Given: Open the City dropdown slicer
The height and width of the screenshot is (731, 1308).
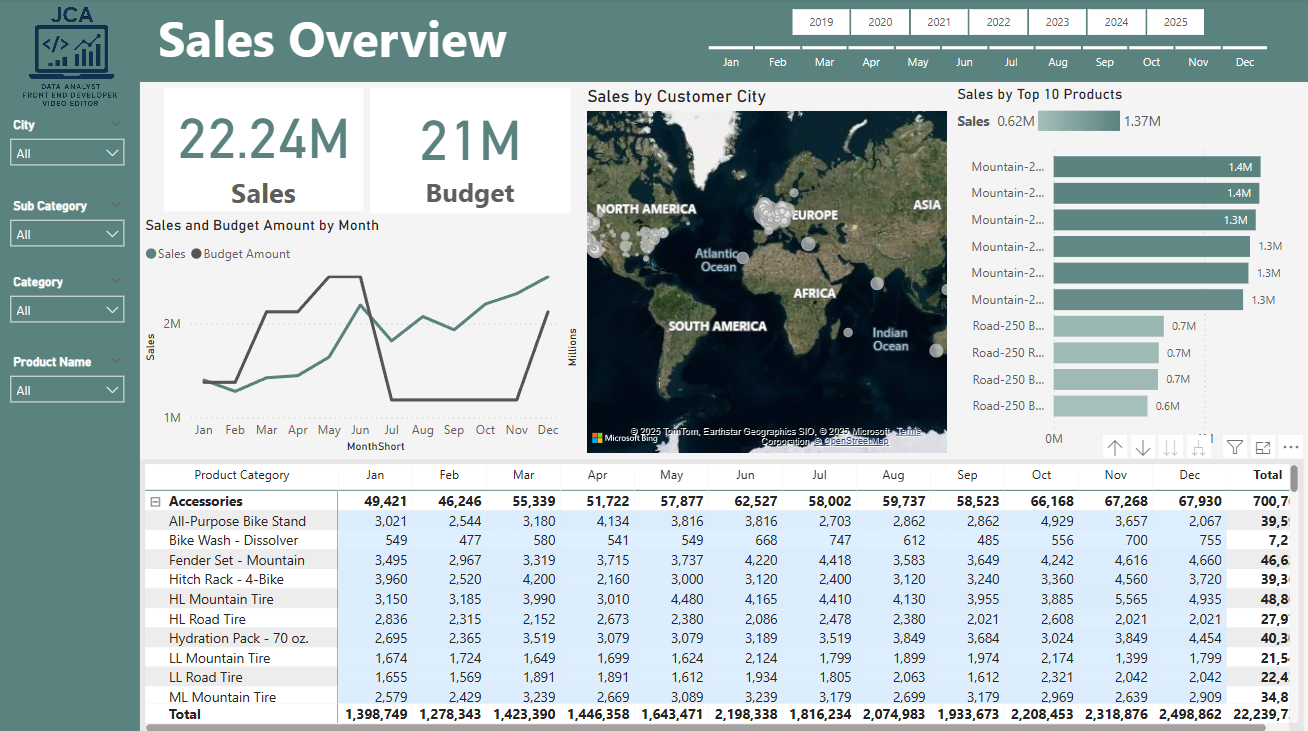Looking at the screenshot, I should tap(67, 153).
